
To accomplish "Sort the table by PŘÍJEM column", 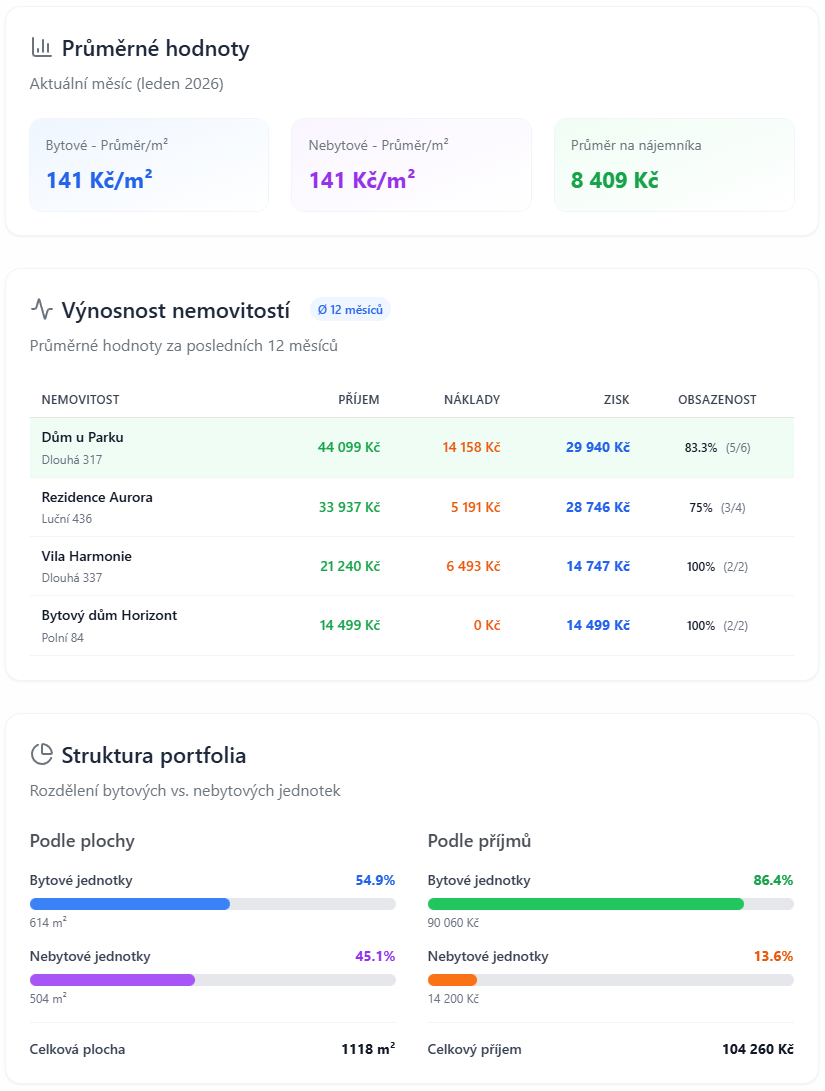I will tap(359, 399).
